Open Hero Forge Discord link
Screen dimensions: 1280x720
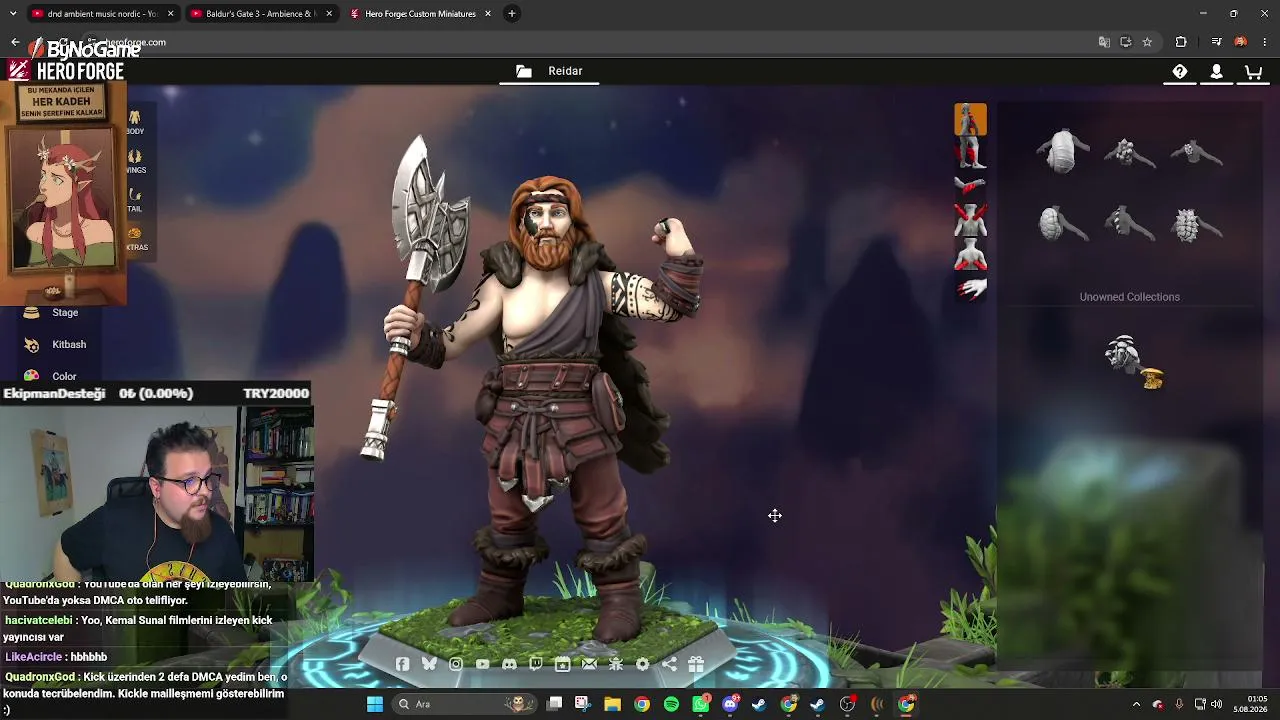click(x=509, y=664)
